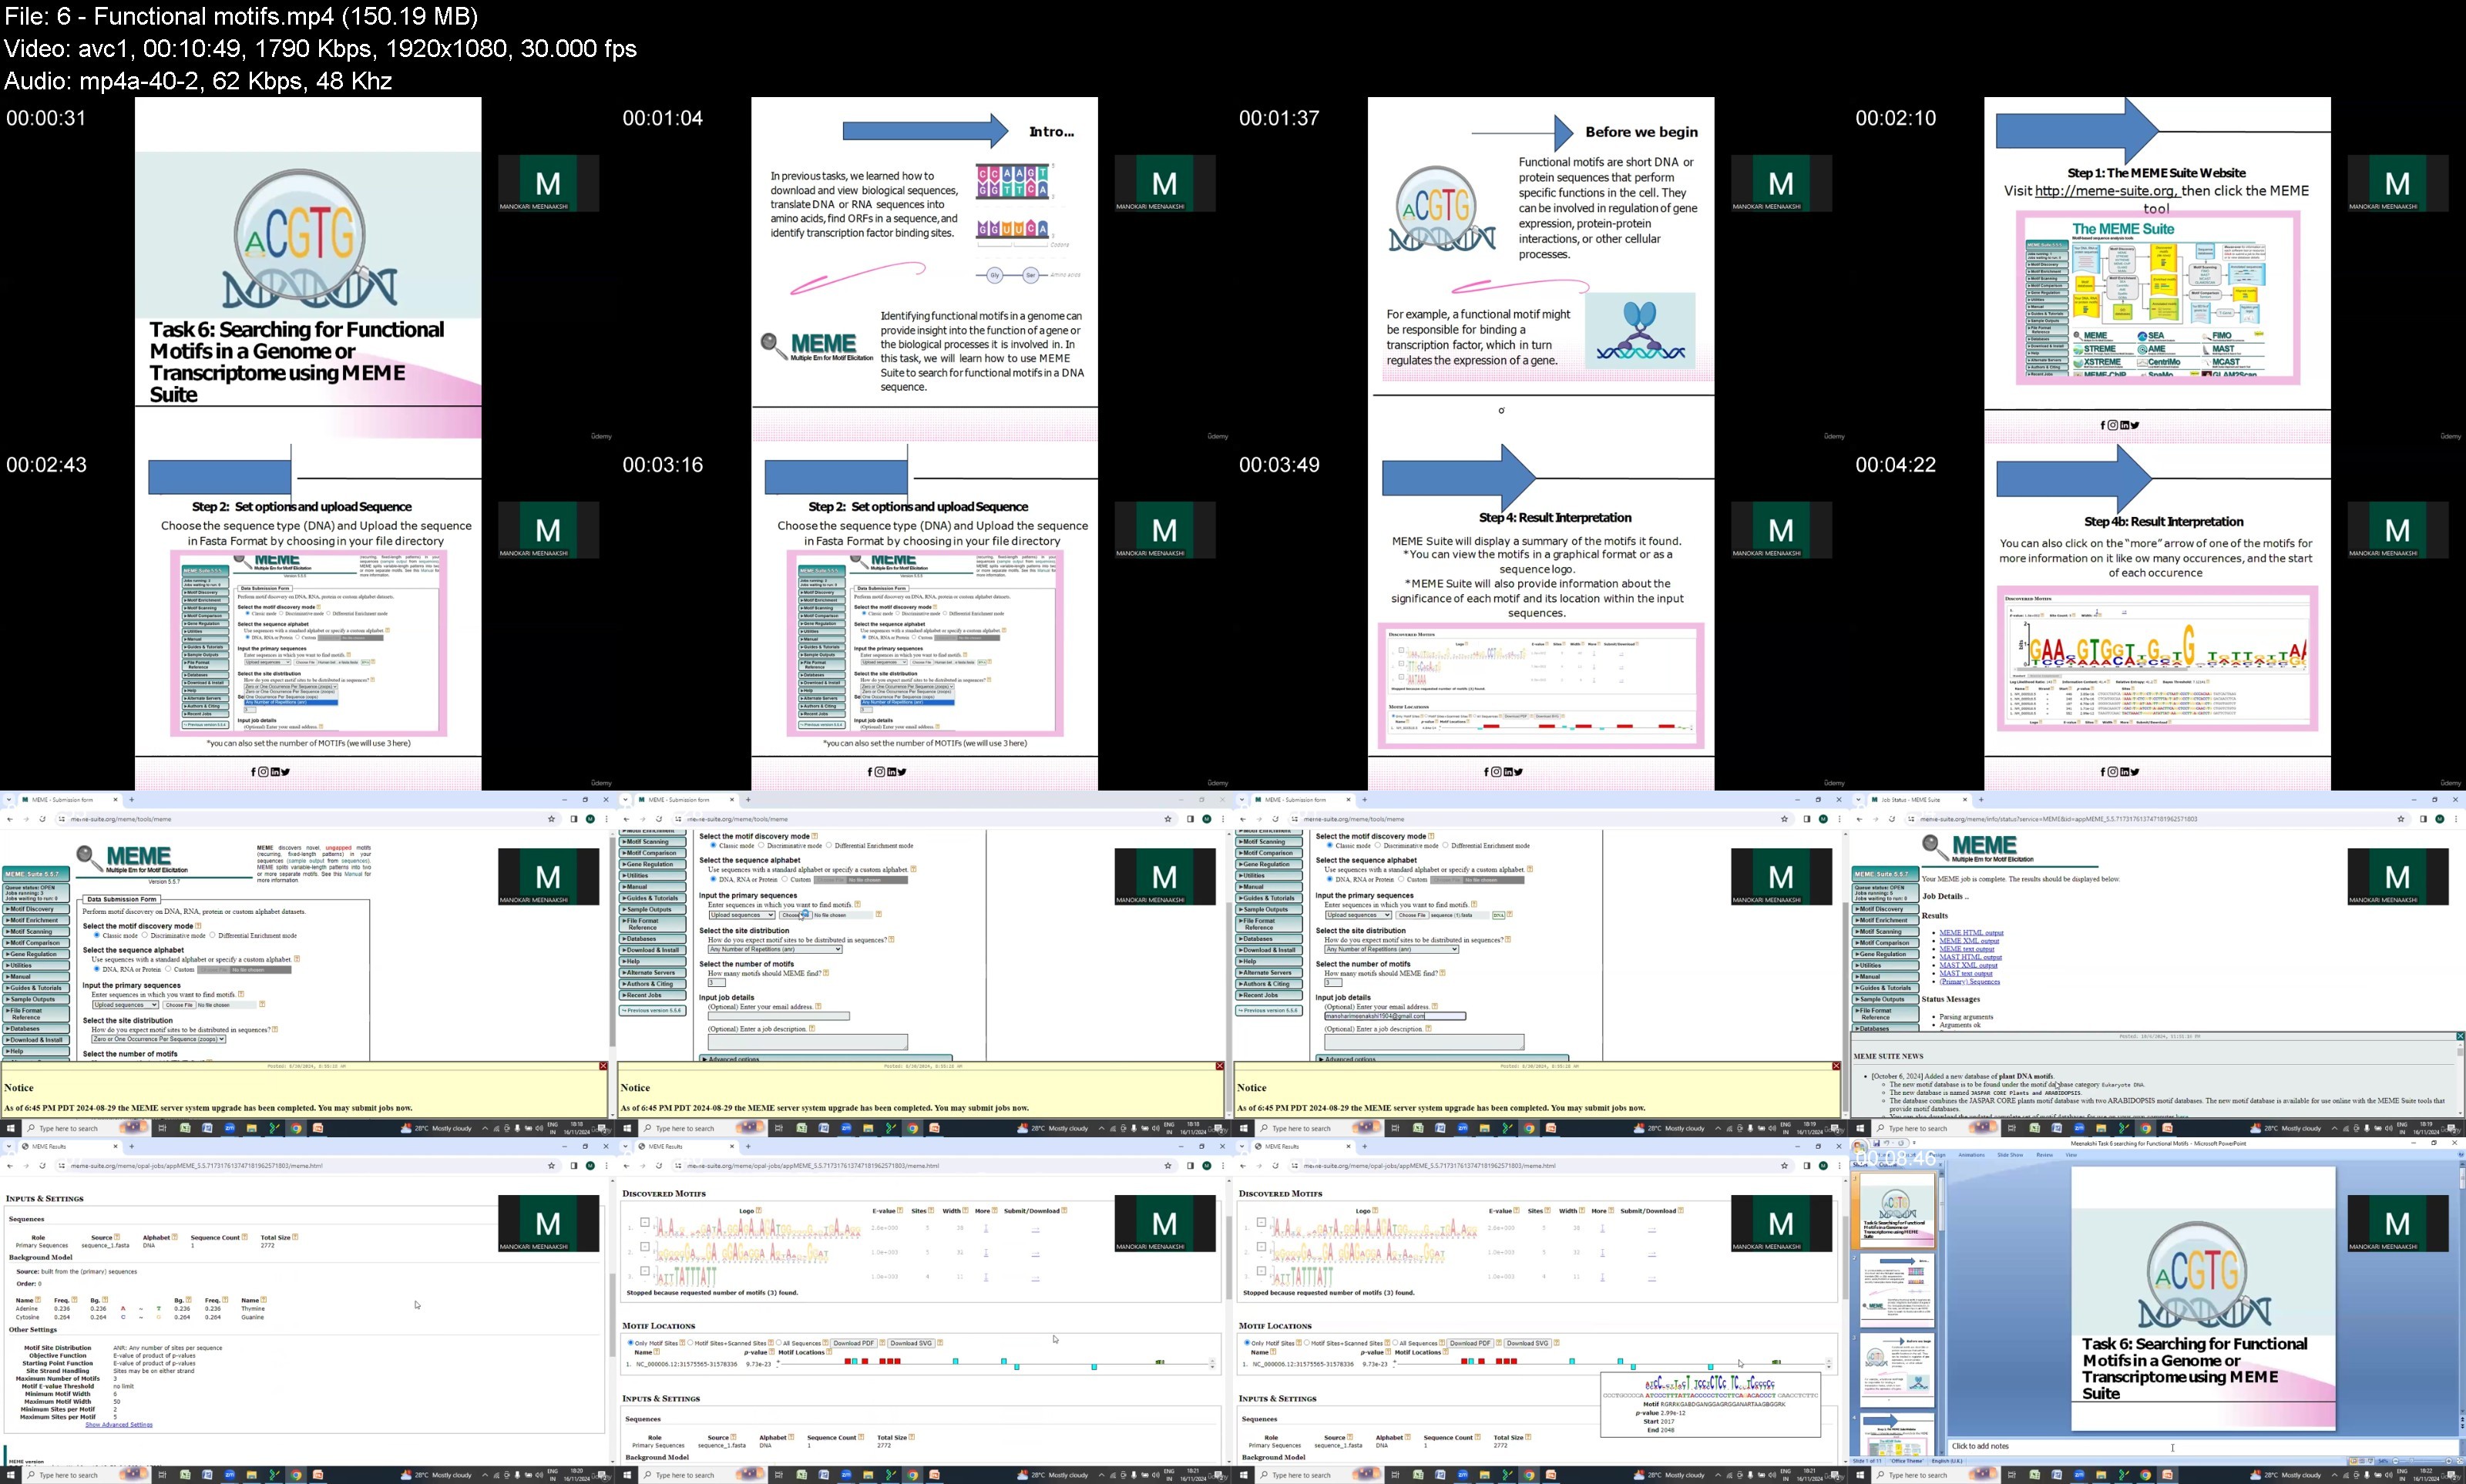Image resolution: width=2466 pixels, height=1484 pixels.
Task: Open the Sequence Count help icon above Other Settings
Action: pos(245,1237)
